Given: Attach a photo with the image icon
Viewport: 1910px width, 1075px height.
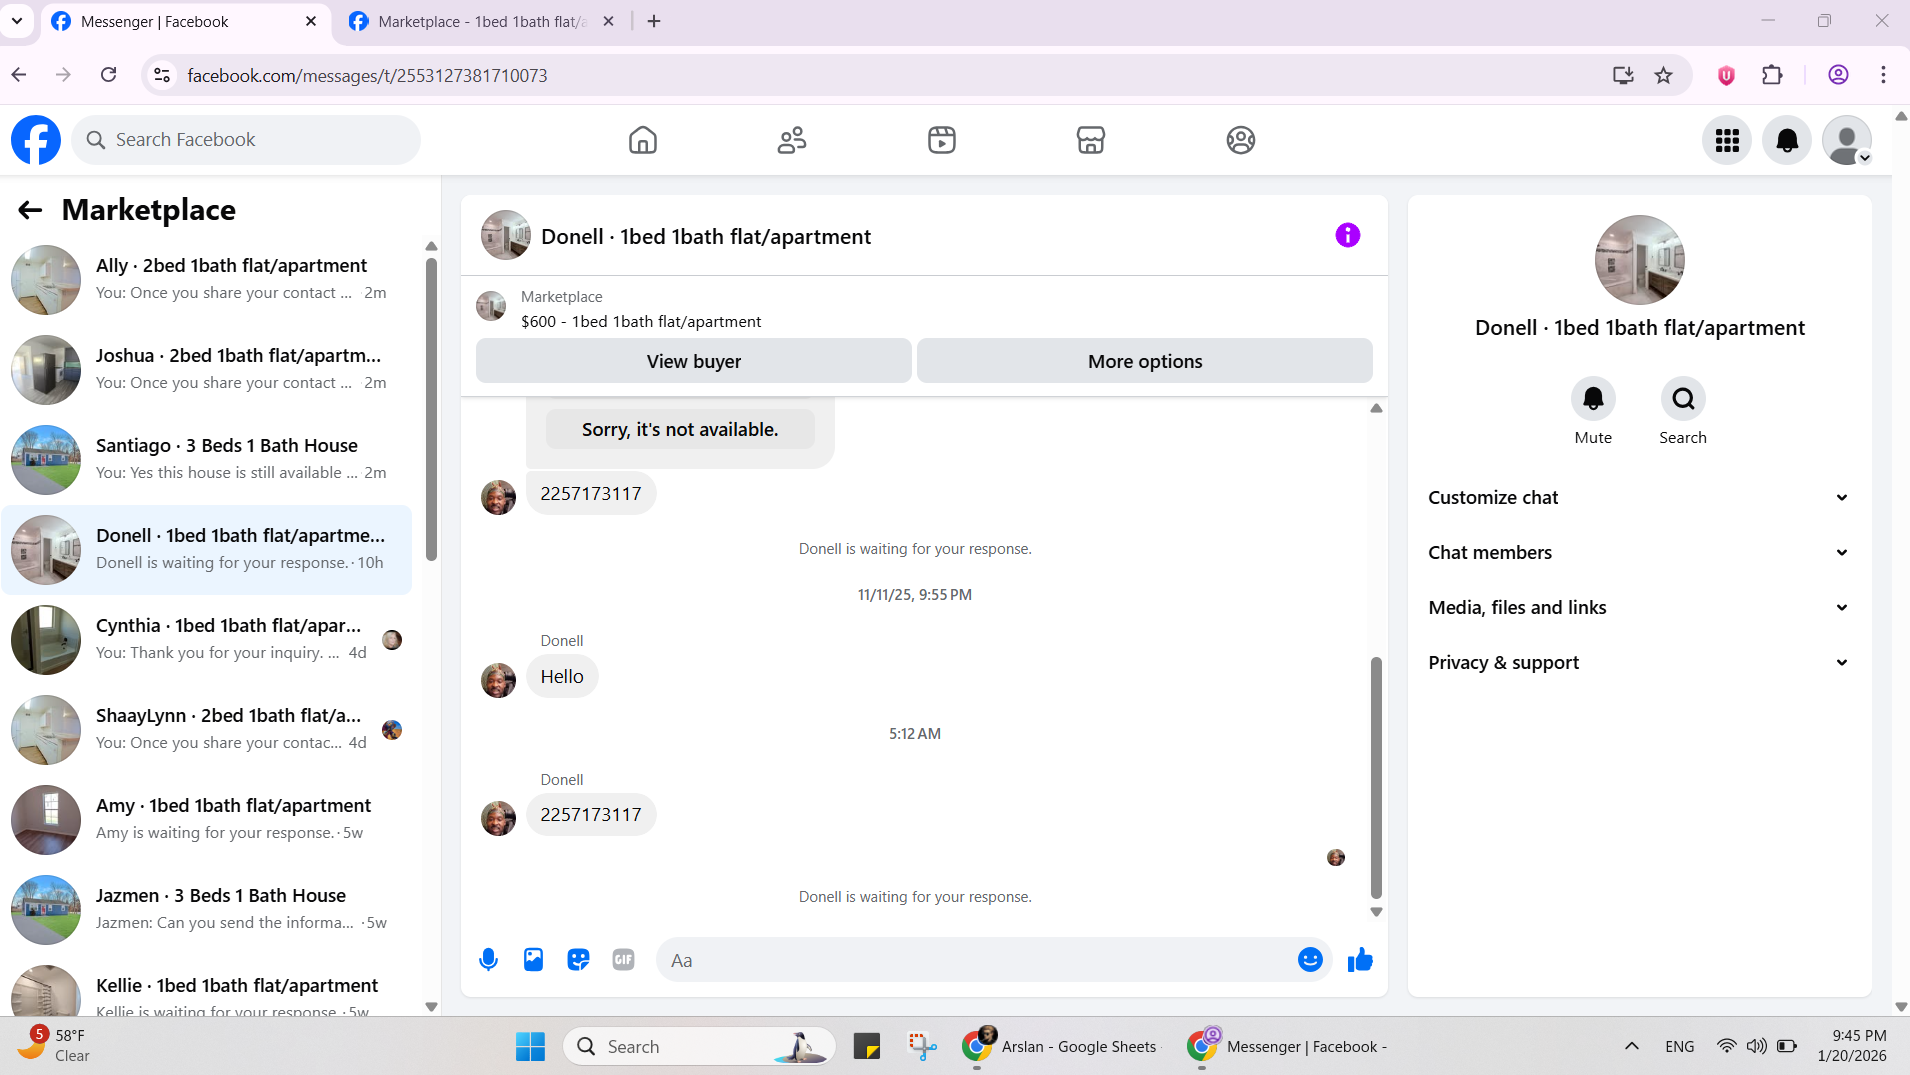Looking at the screenshot, I should coord(534,960).
